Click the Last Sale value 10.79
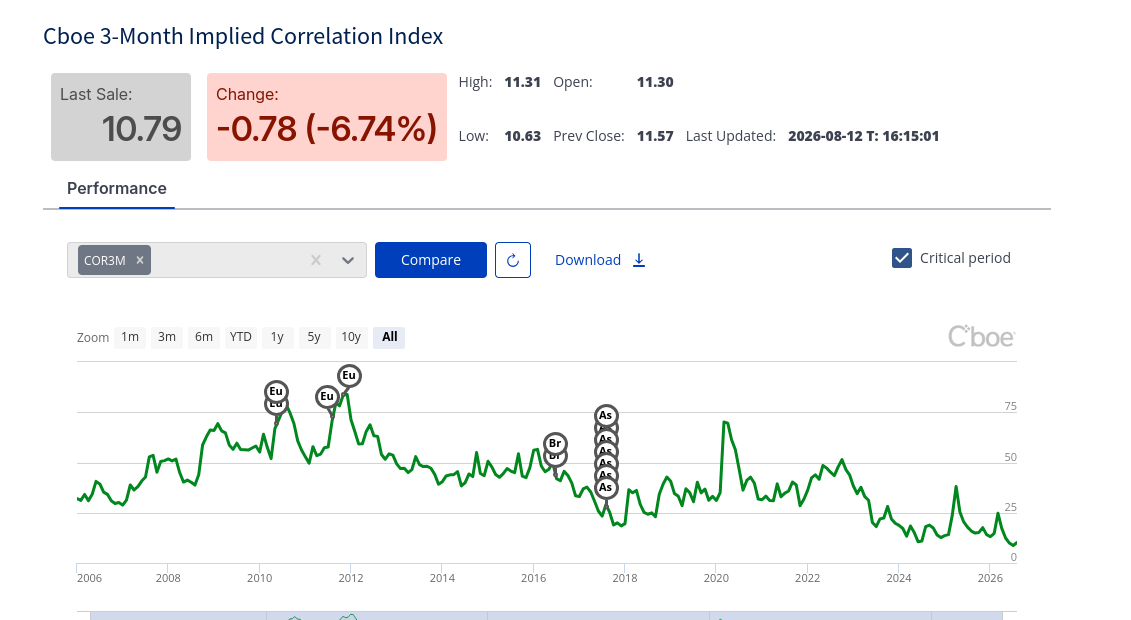This screenshot has height=620, width=1131. point(141,129)
